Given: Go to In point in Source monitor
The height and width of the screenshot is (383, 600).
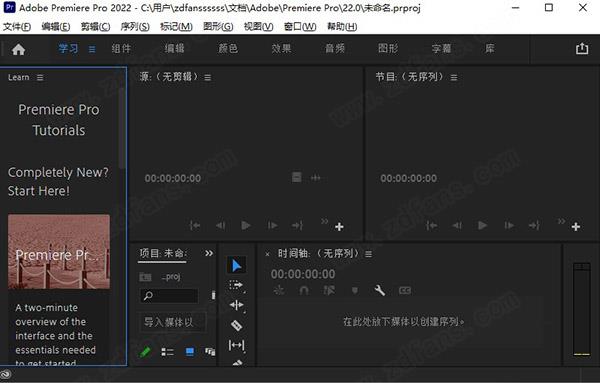Looking at the screenshot, I should tap(195, 225).
